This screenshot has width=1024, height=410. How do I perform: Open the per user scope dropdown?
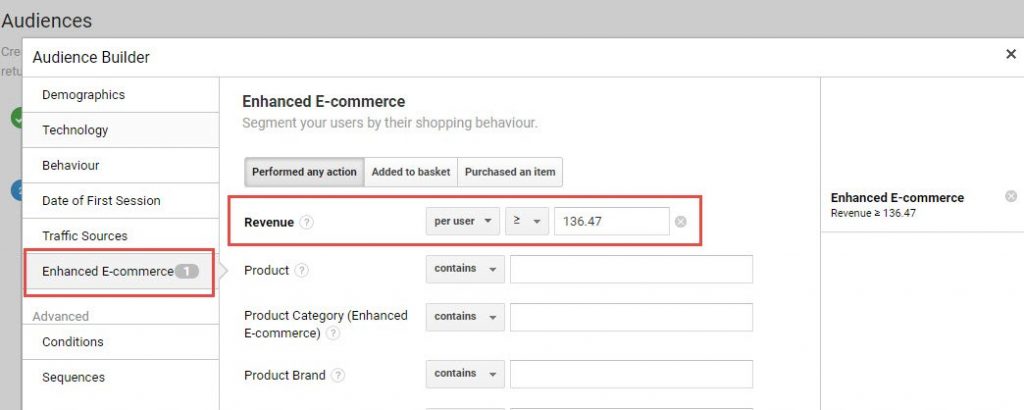[463, 221]
